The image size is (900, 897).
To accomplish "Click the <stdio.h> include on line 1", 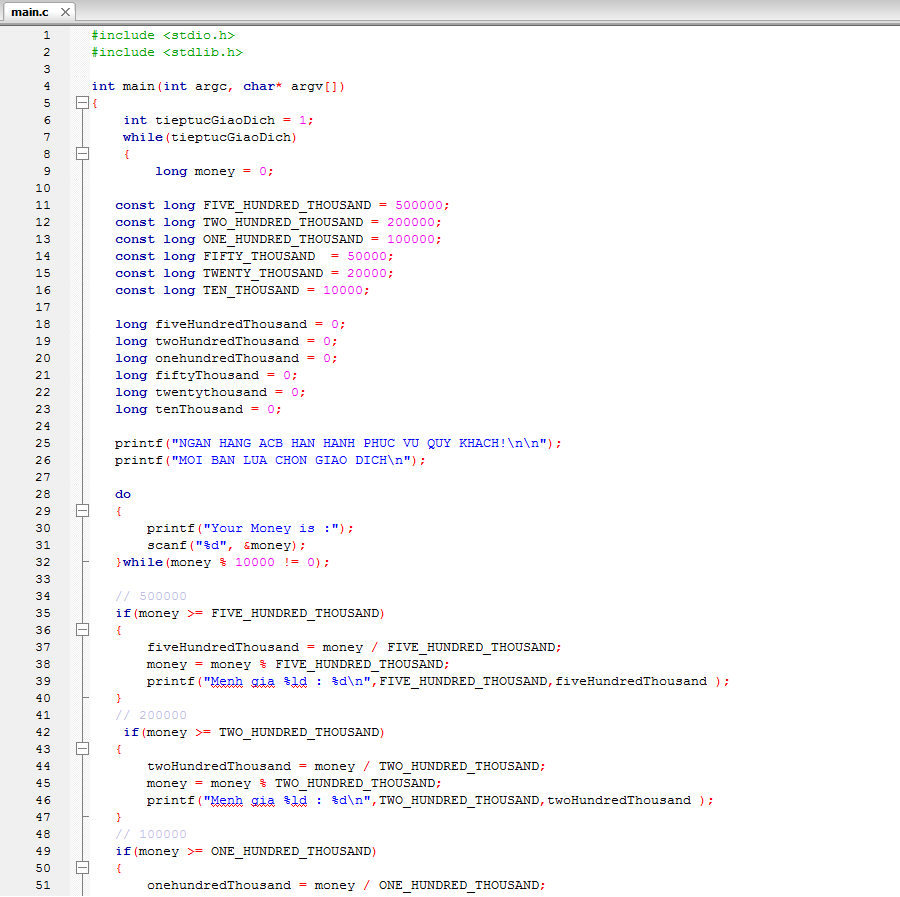I will click(199, 35).
